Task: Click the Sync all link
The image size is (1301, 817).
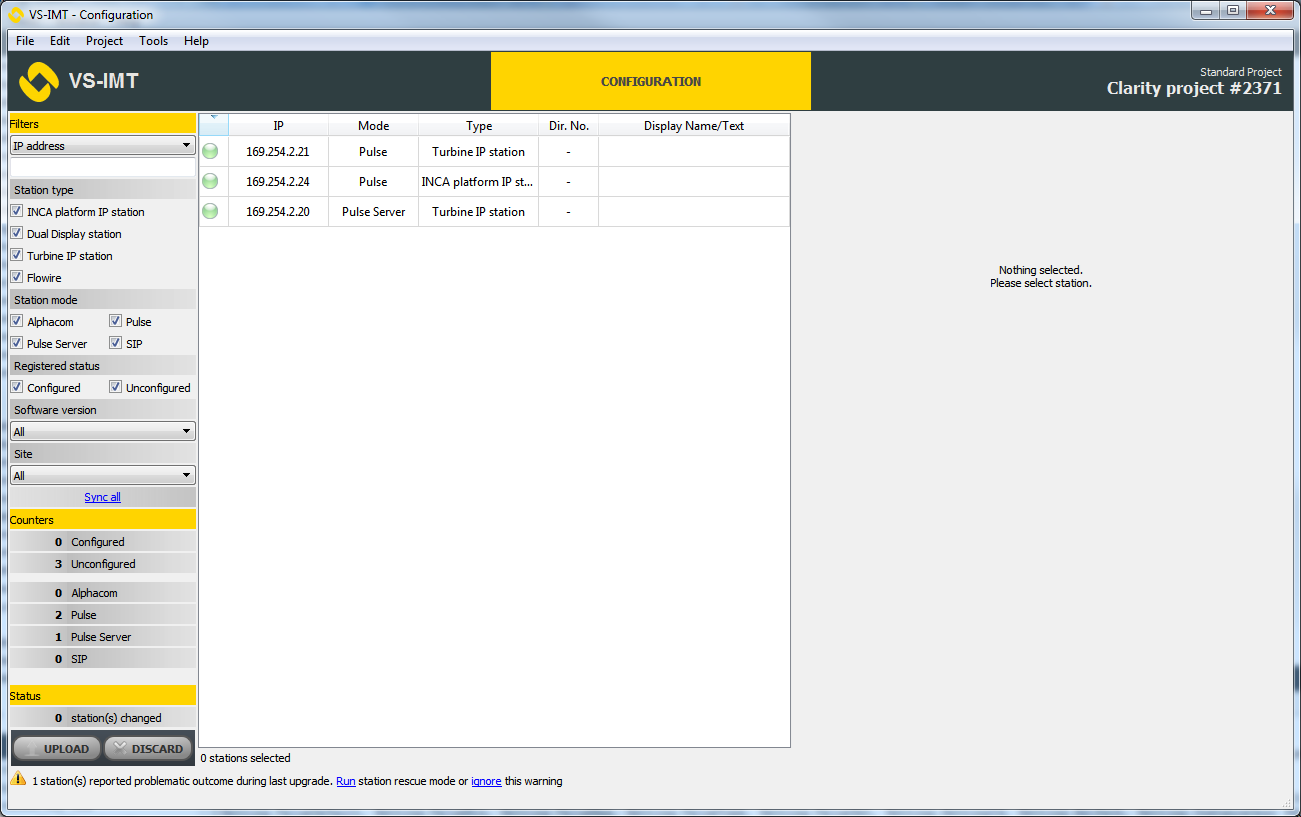Action: tap(102, 497)
